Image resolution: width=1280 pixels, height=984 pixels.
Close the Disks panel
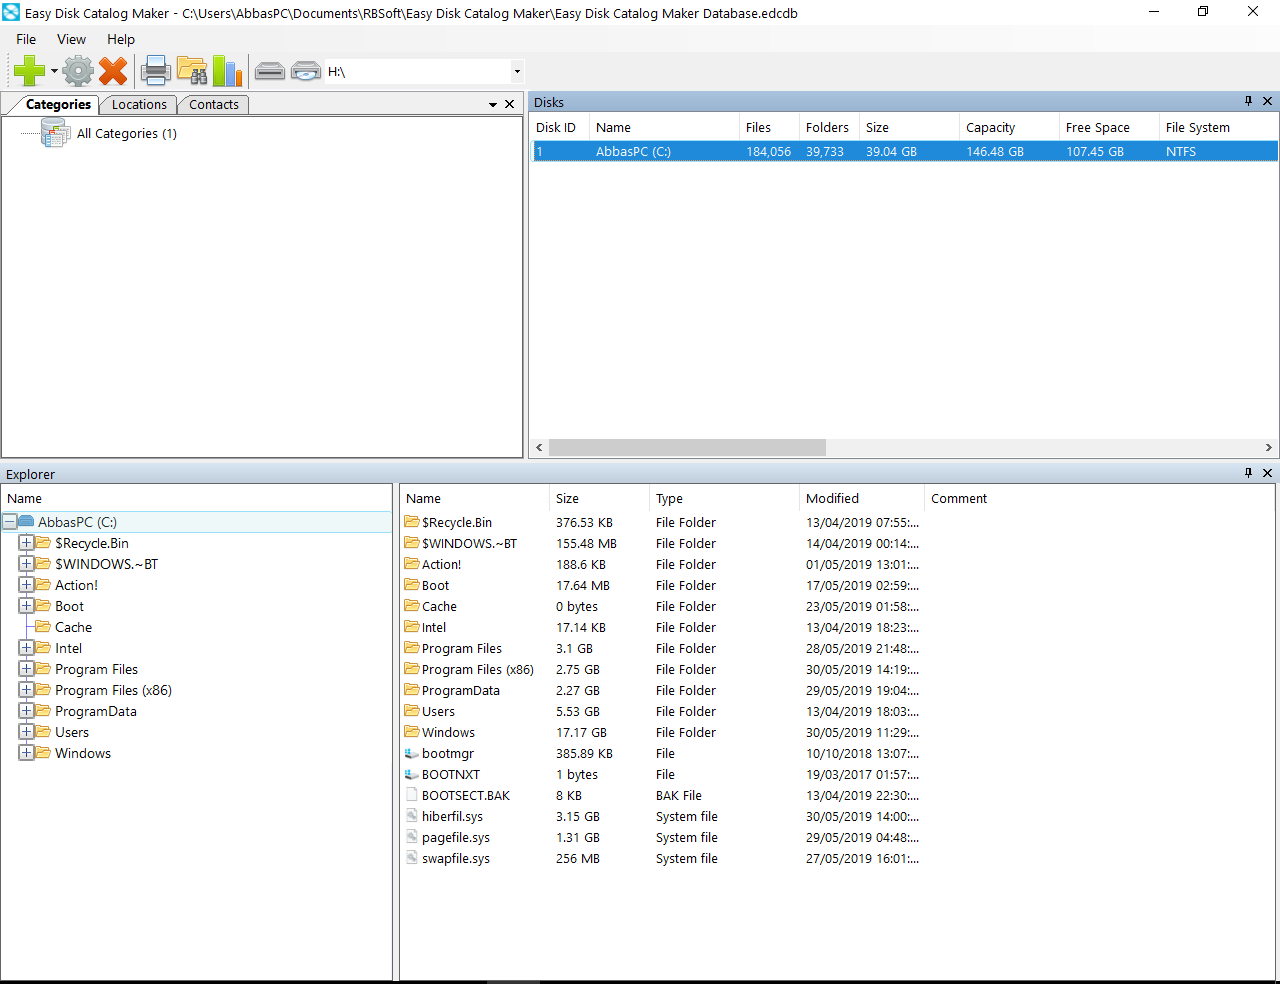pos(1267,101)
